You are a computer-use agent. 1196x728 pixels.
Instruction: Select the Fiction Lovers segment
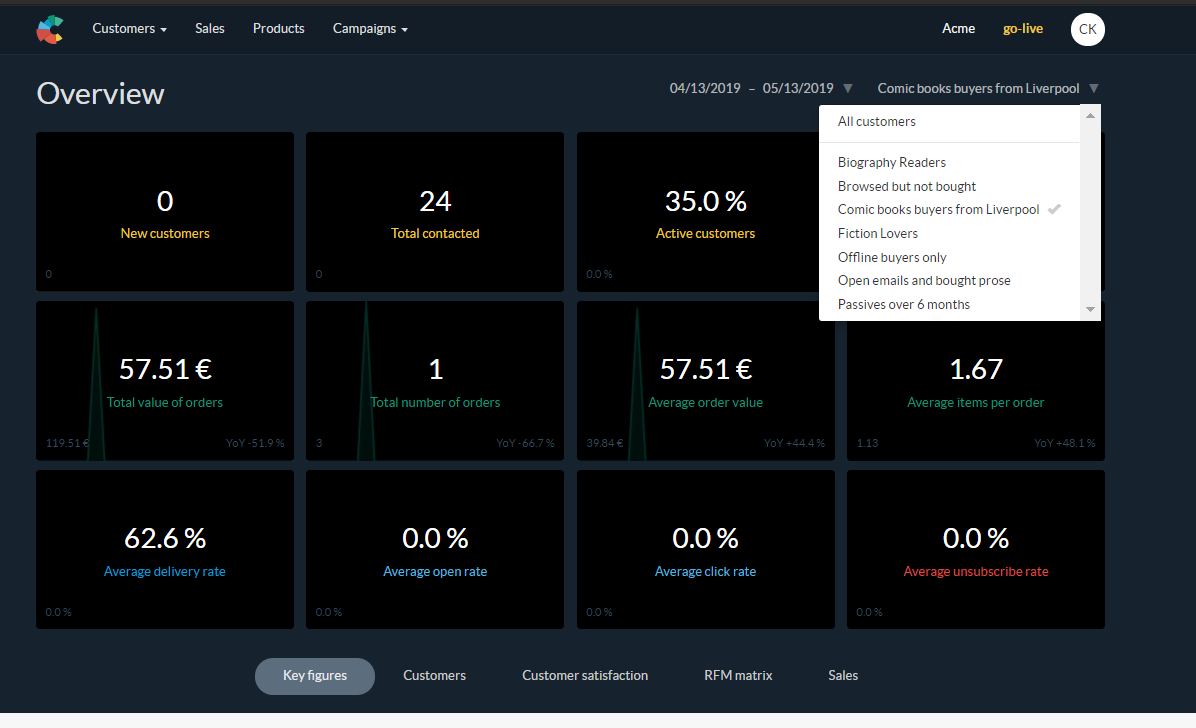[x=877, y=233]
